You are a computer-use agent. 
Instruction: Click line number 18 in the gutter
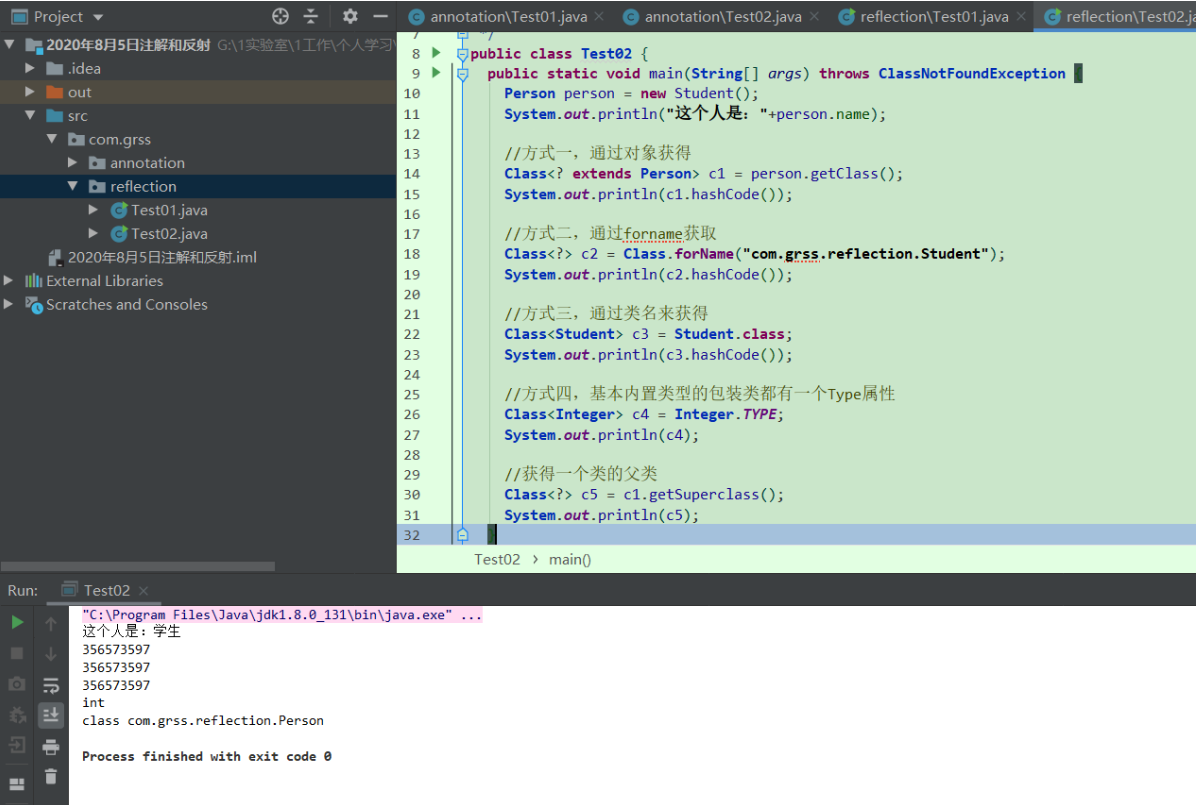point(411,254)
